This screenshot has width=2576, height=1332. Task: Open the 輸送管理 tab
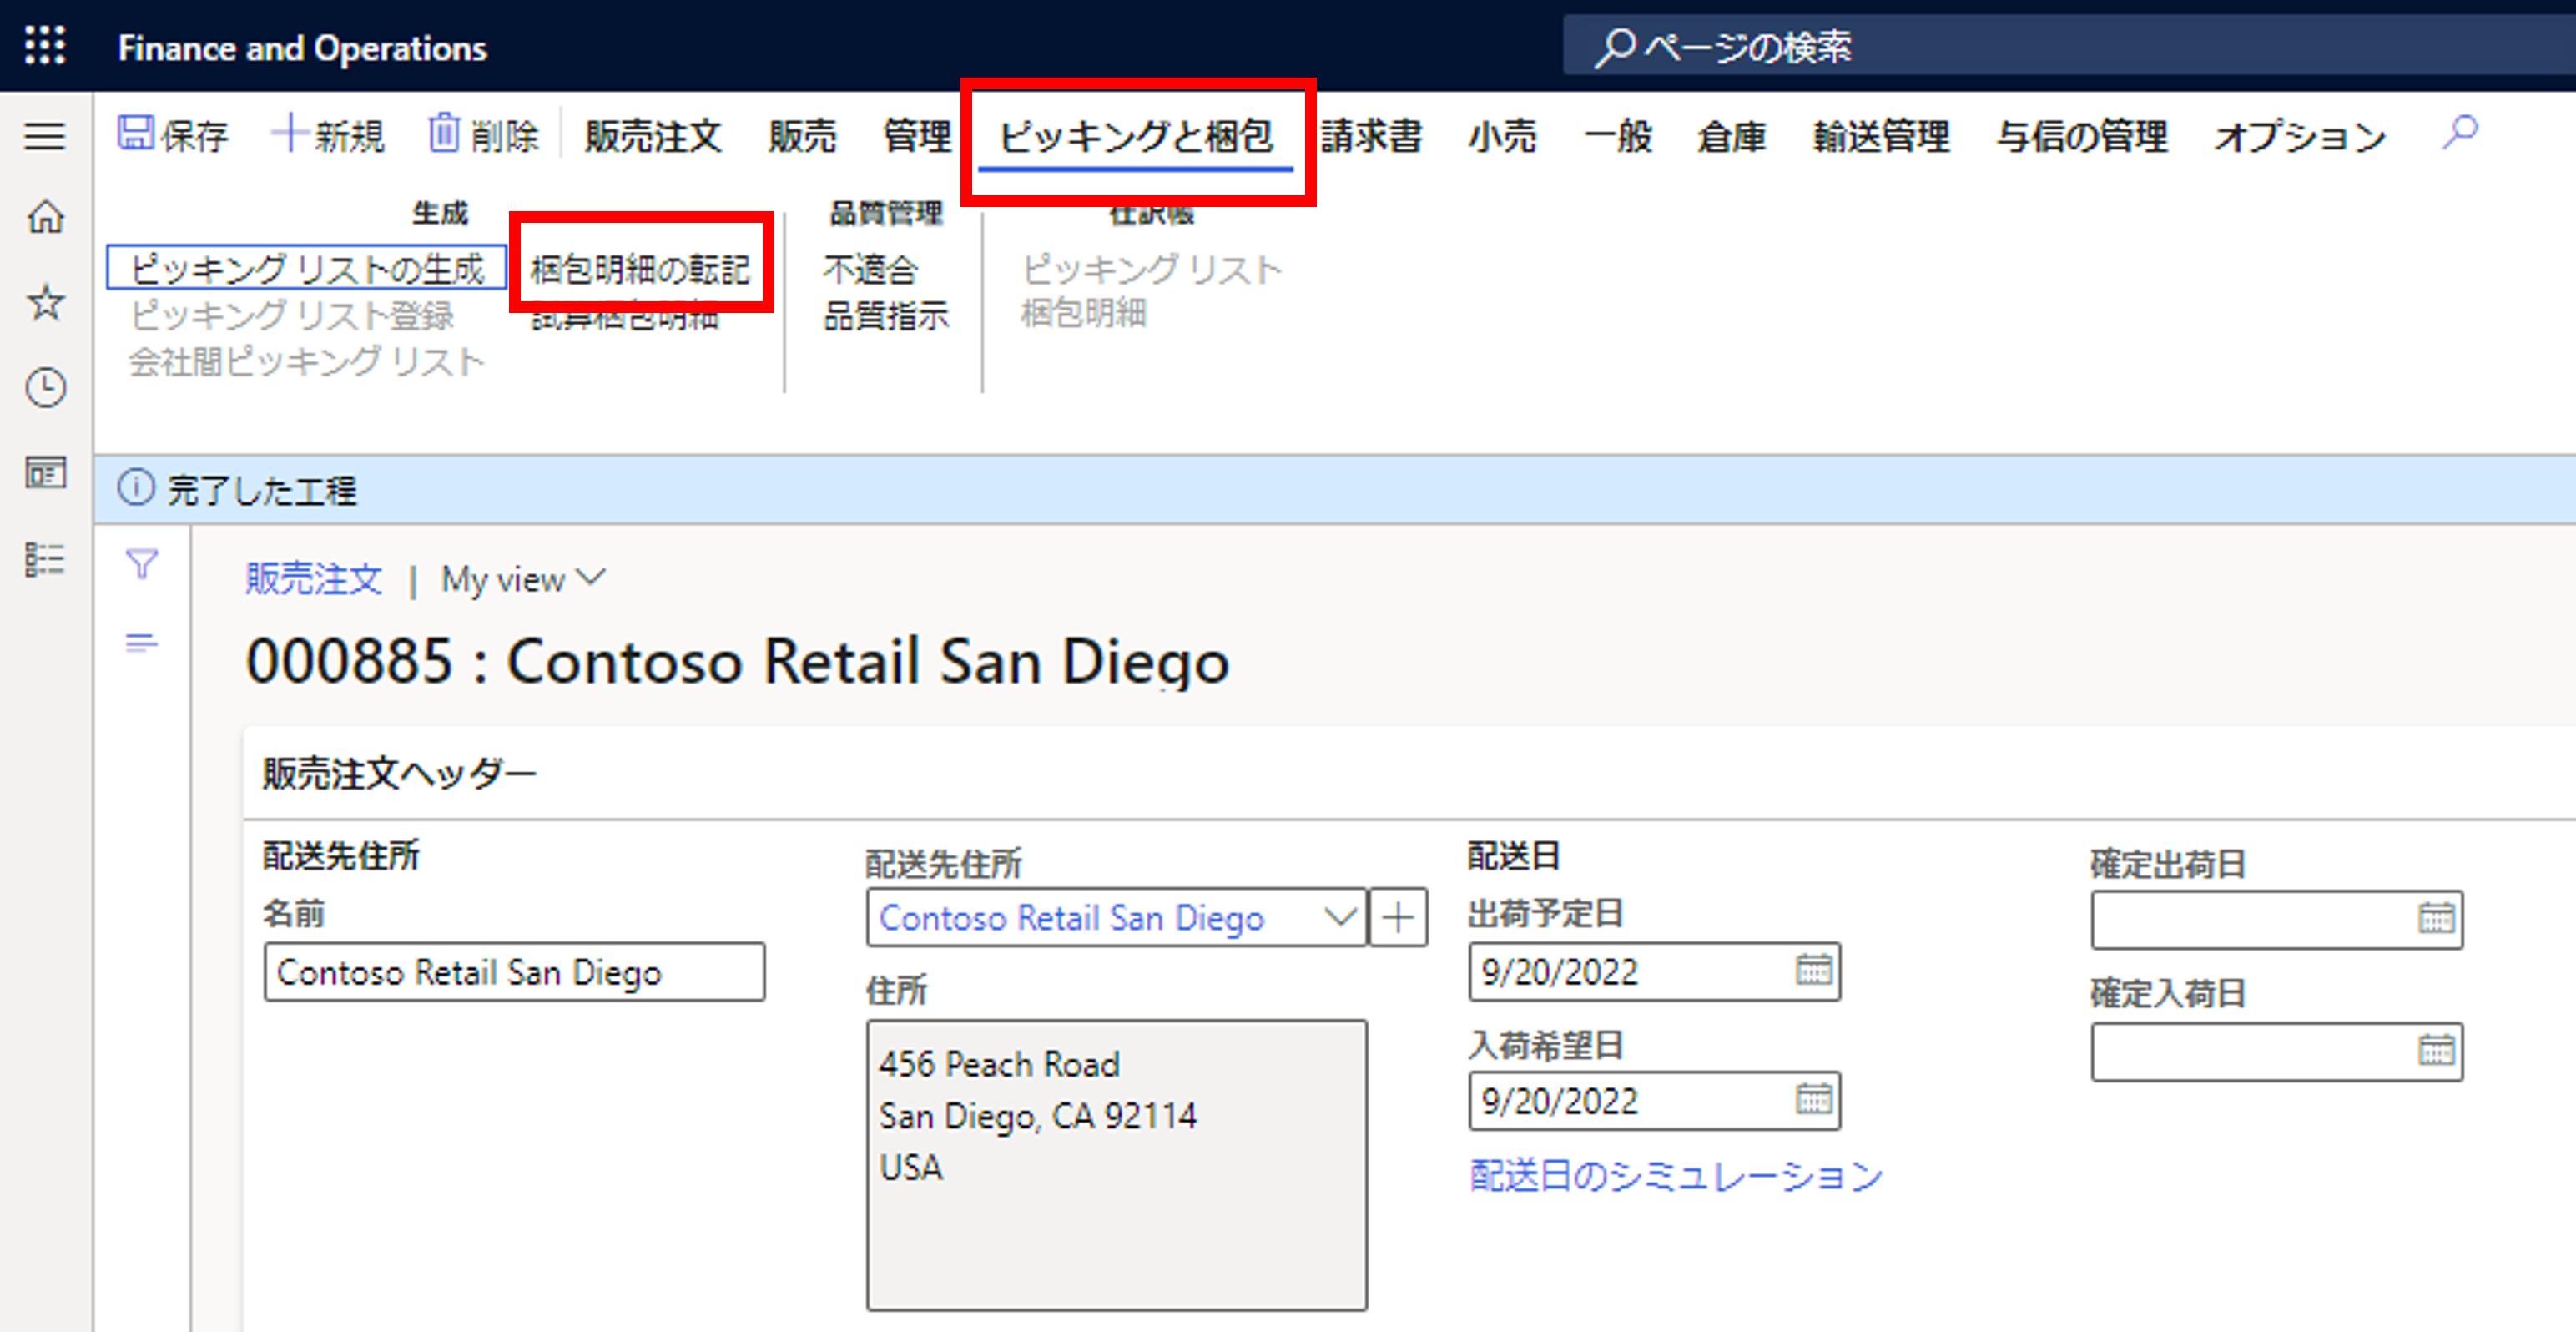pos(1881,136)
